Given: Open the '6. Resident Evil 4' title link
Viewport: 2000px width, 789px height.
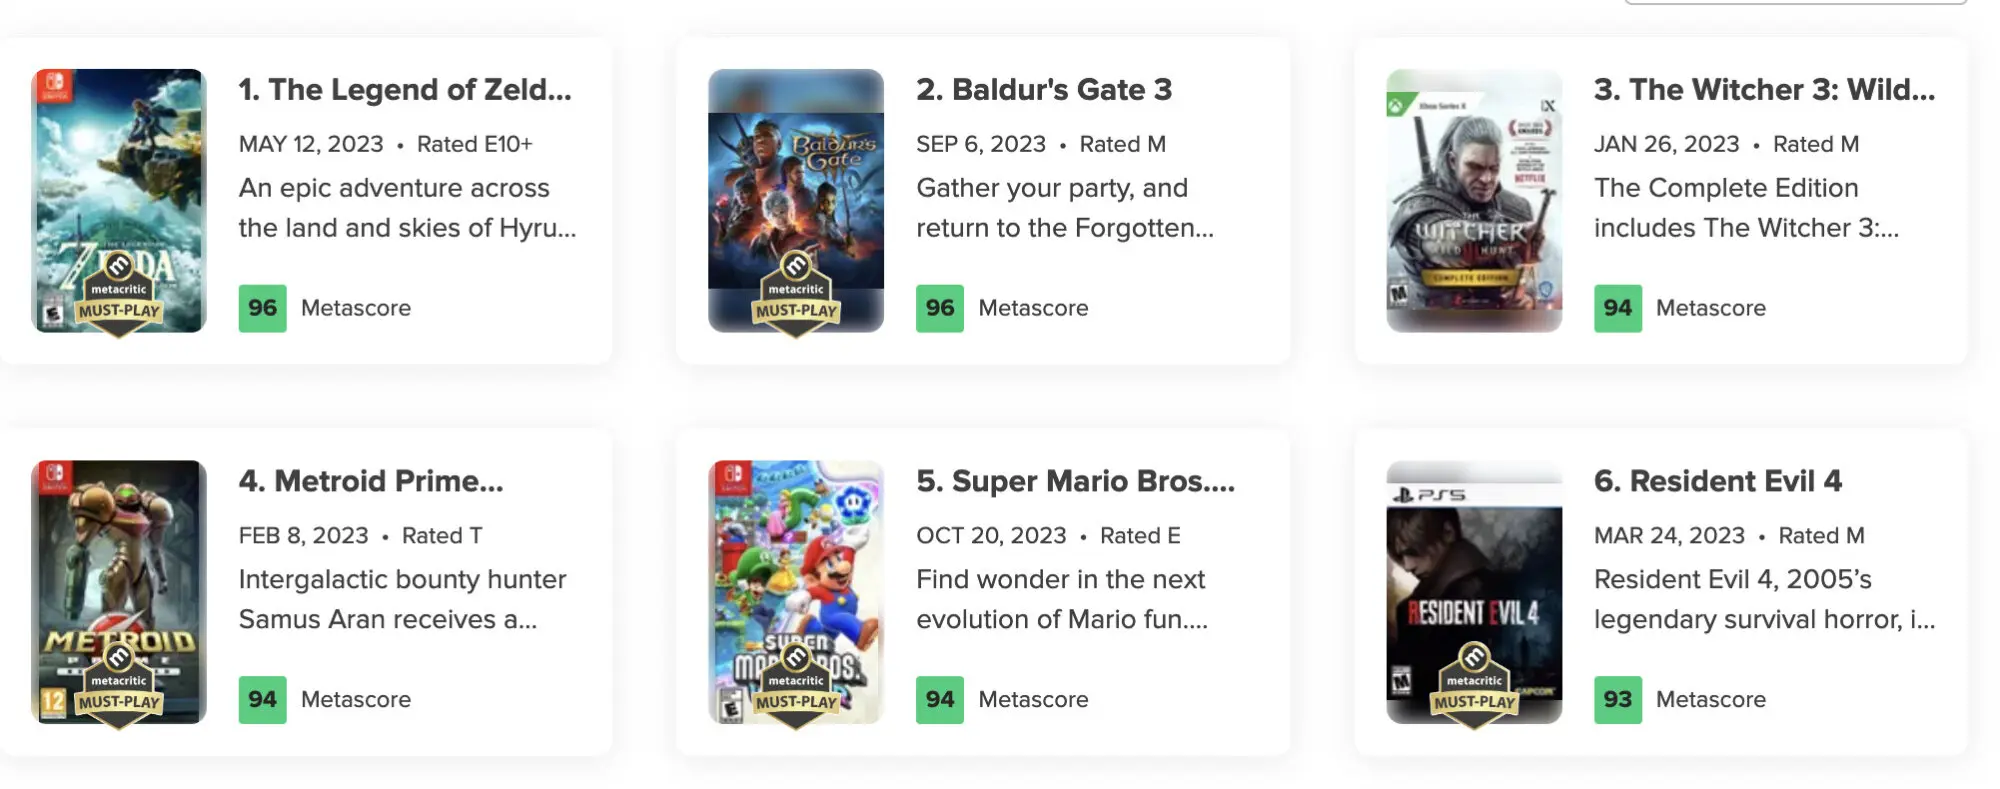Looking at the screenshot, I should coord(1718,481).
